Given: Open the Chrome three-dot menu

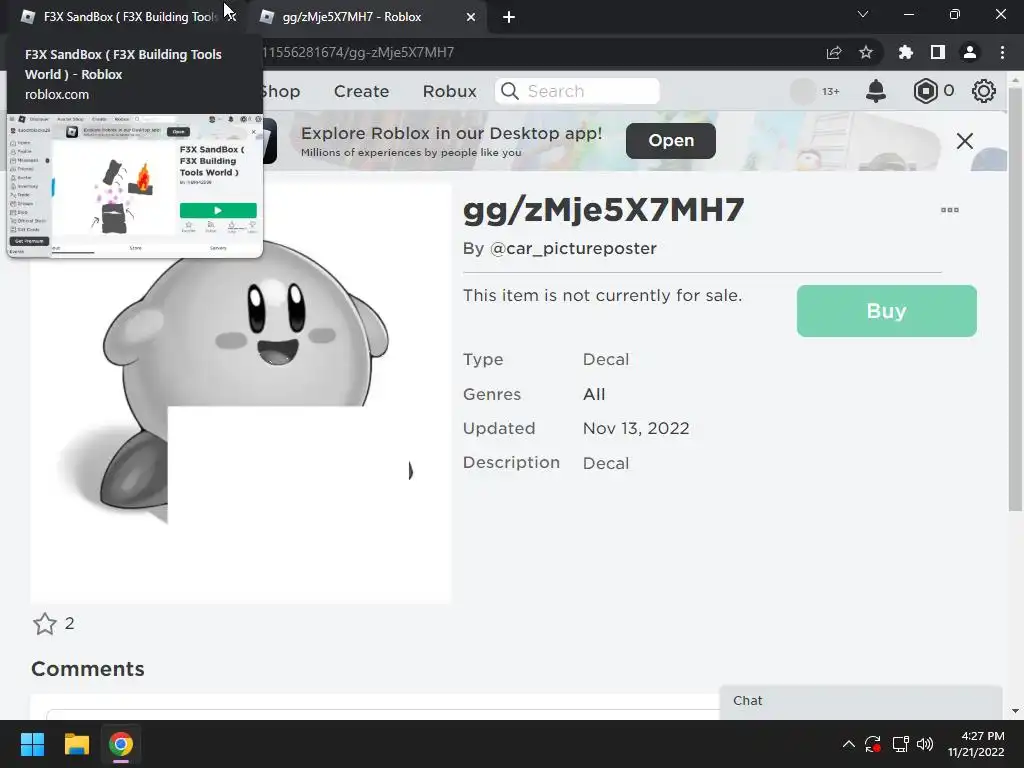Looking at the screenshot, I should [x=1002, y=52].
